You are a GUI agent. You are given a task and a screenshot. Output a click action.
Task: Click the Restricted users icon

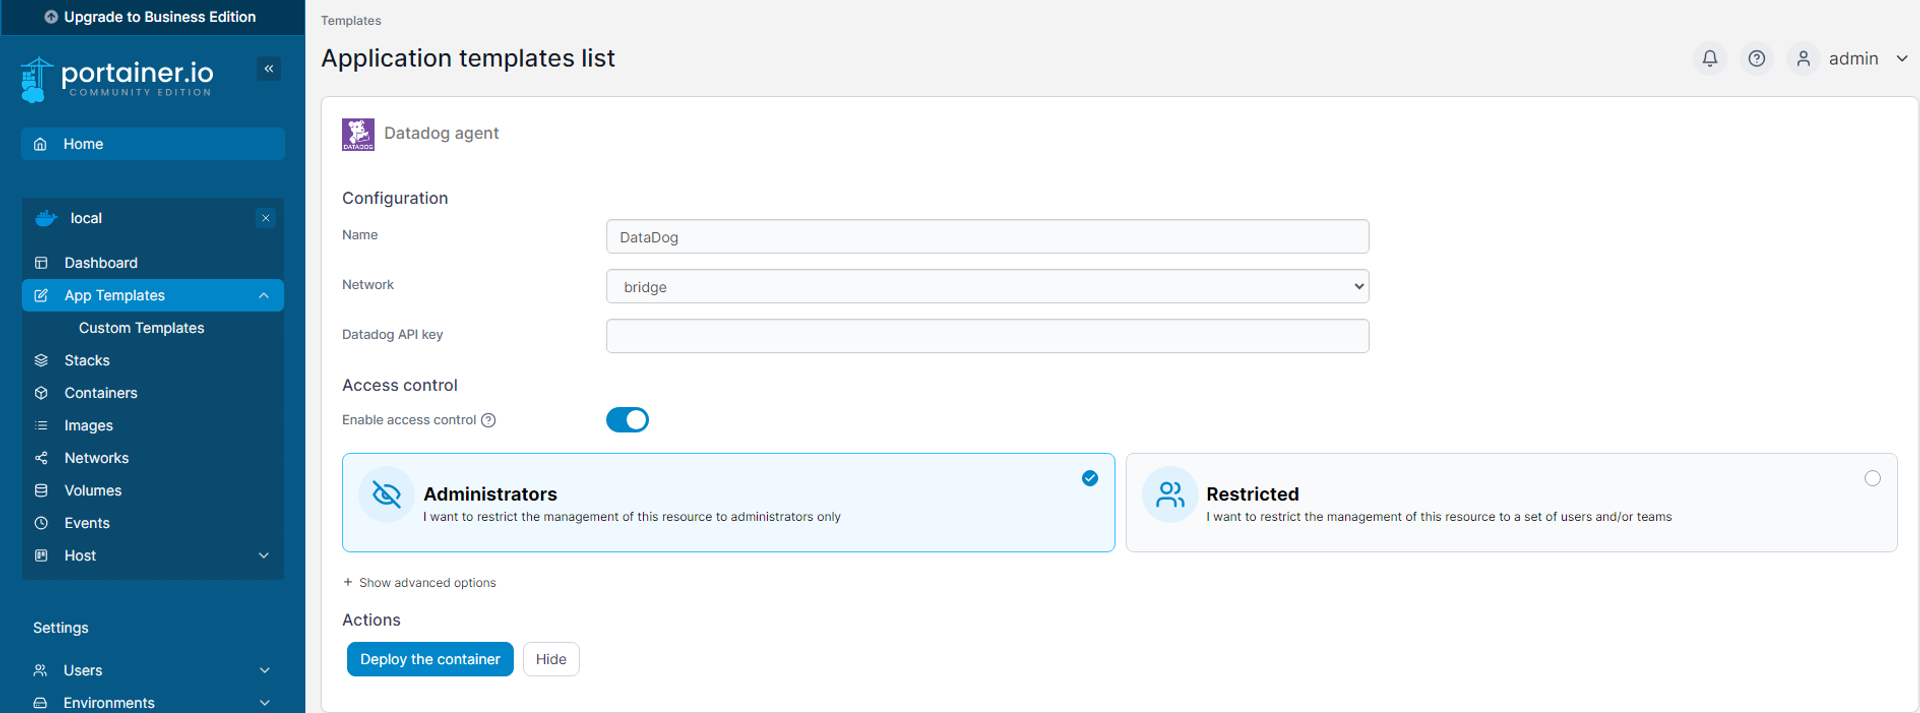[x=1170, y=494]
